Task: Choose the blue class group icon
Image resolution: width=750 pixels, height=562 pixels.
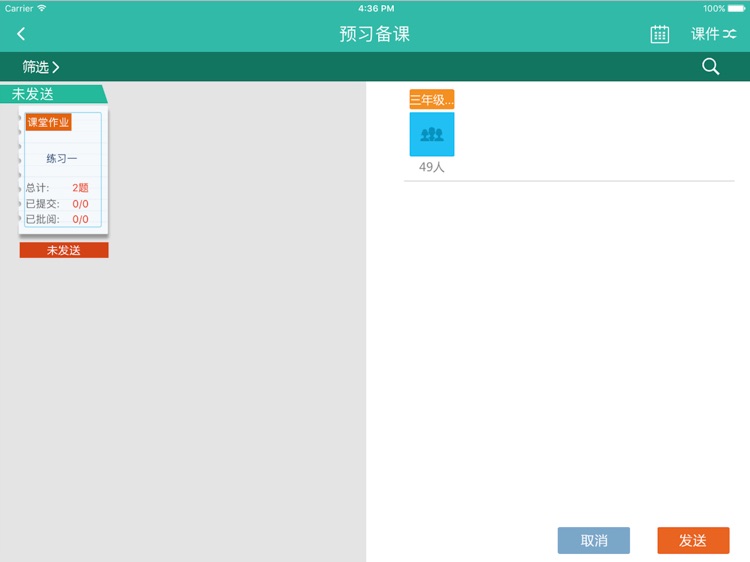Action: [432, 134]
